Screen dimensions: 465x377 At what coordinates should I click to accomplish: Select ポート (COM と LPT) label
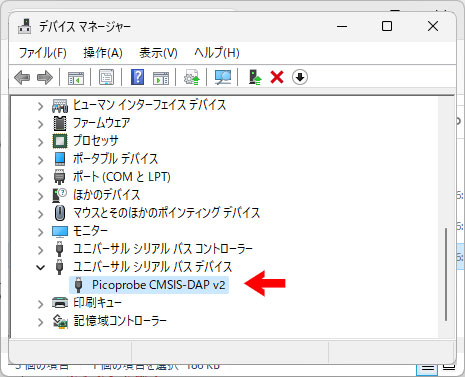coord(122,177)
